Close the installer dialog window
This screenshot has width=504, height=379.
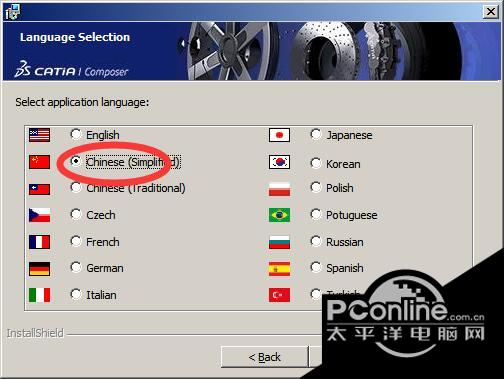[x=491, y=12]
